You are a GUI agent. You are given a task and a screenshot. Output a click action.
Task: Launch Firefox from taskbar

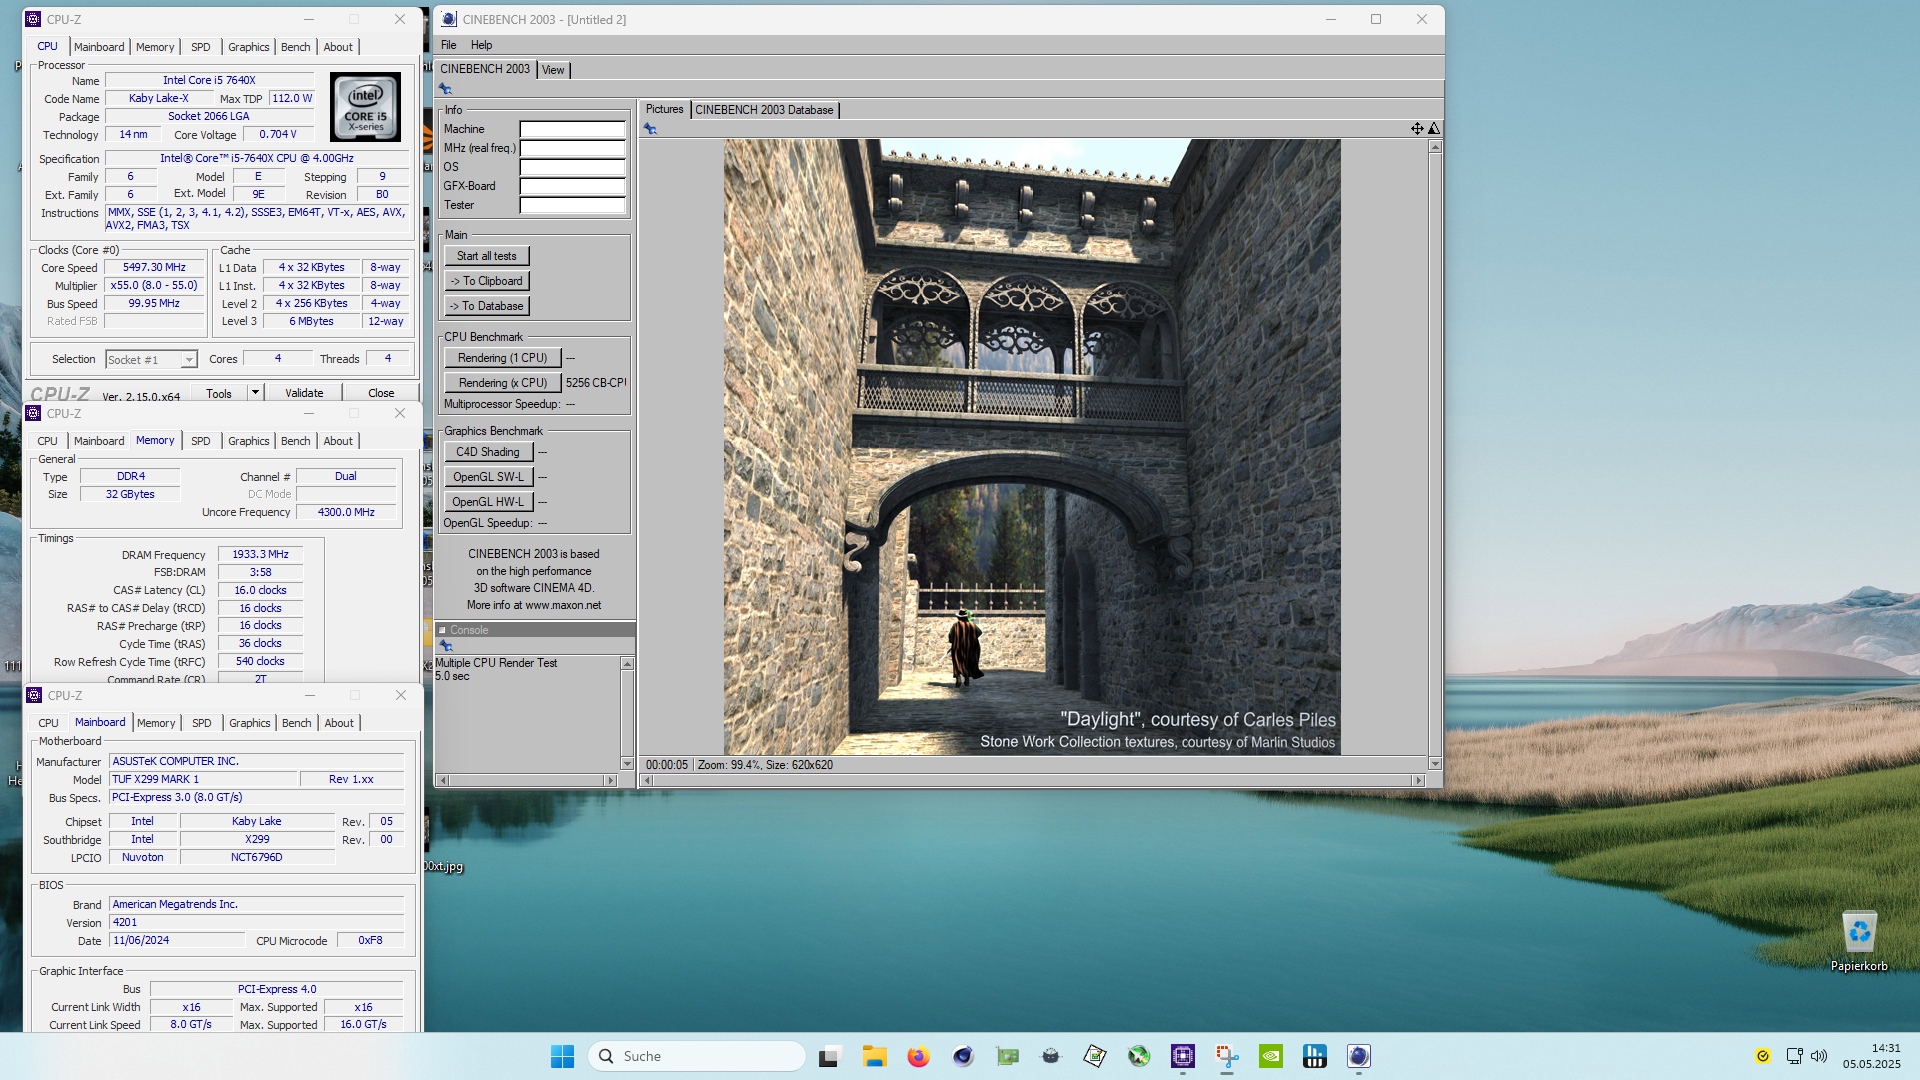click(918, 1056)
